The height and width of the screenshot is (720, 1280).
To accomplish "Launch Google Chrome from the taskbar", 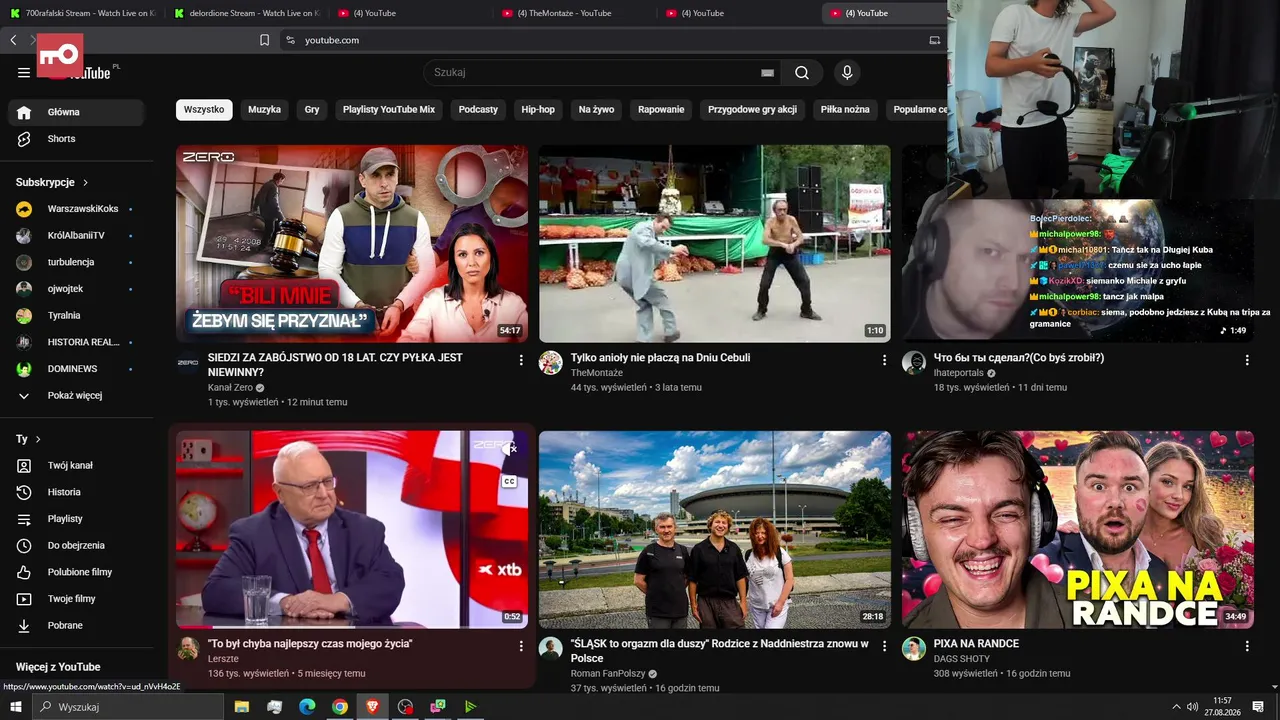I will pyautogui.click(x=340, y=707).
